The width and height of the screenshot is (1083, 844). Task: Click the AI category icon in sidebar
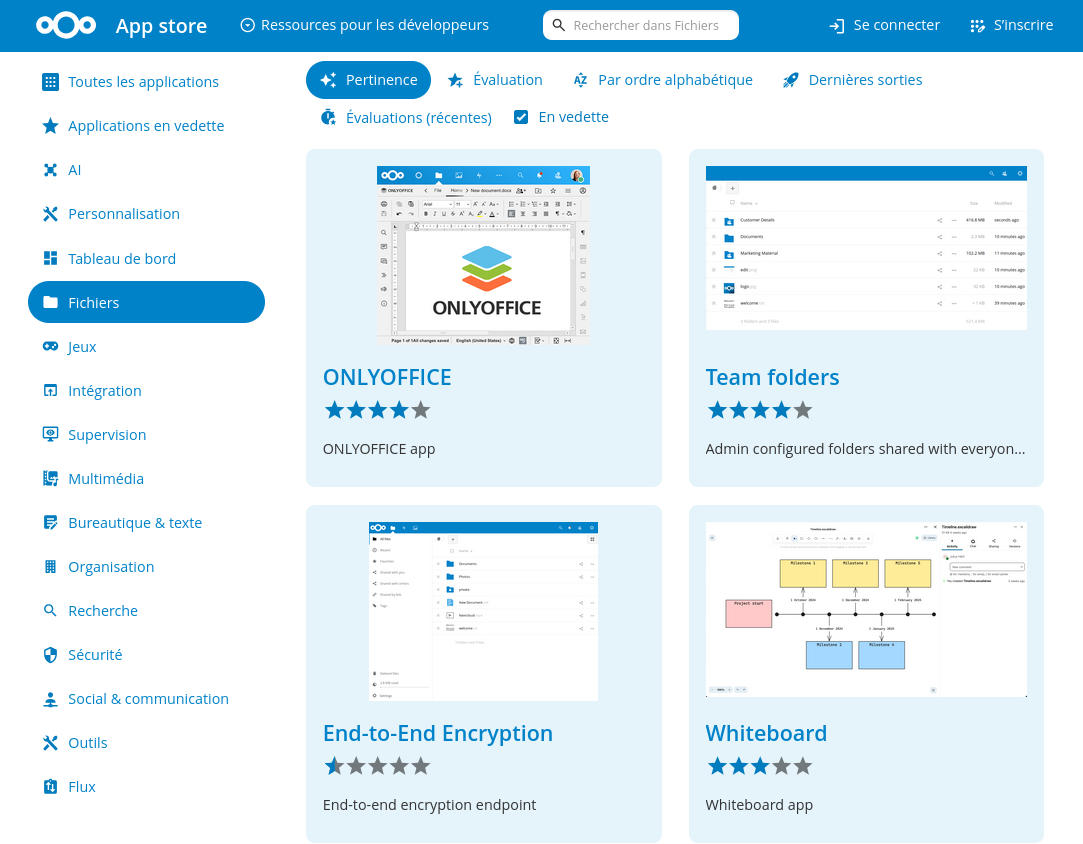(50, 170)
